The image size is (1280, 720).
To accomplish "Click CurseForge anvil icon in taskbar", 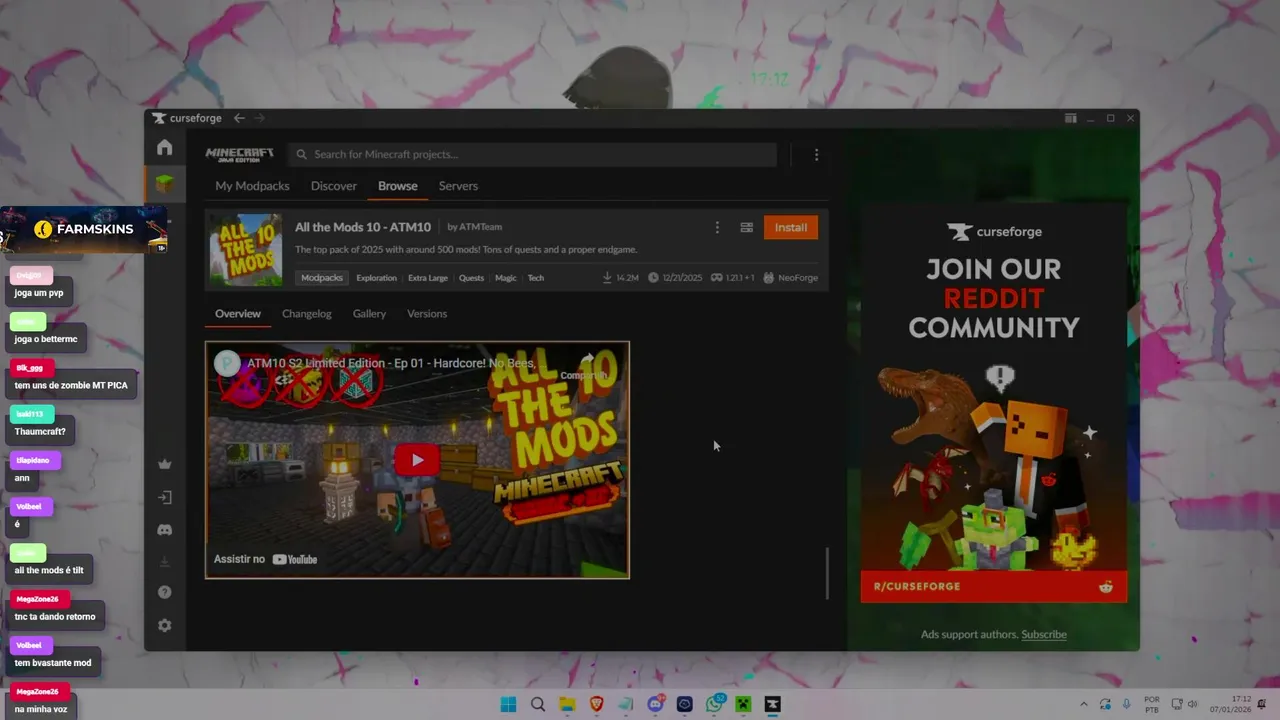I will coord(773,705).
